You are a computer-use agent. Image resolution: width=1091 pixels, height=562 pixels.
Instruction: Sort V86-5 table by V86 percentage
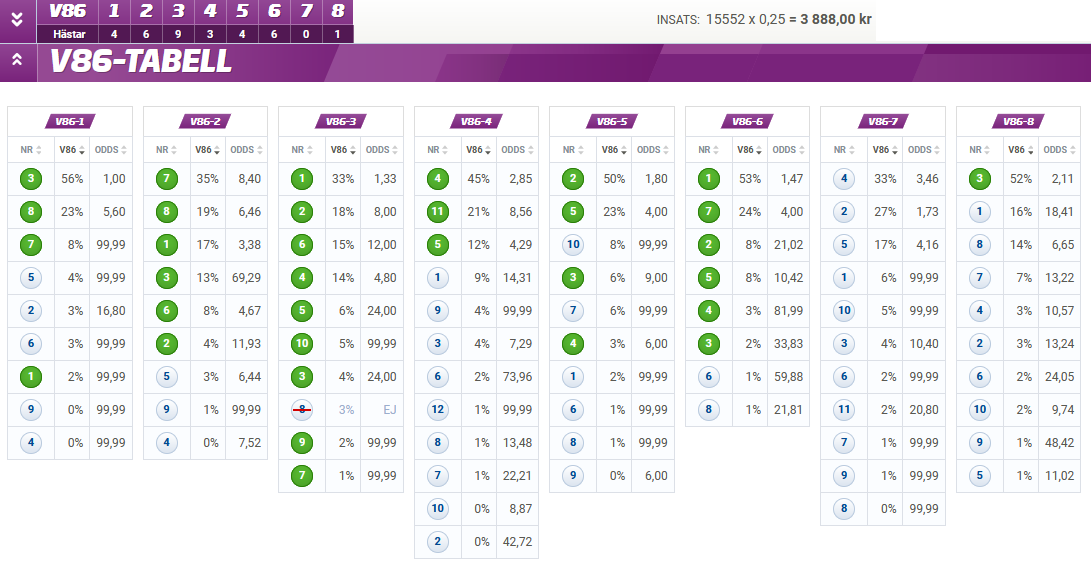point(614,150)
